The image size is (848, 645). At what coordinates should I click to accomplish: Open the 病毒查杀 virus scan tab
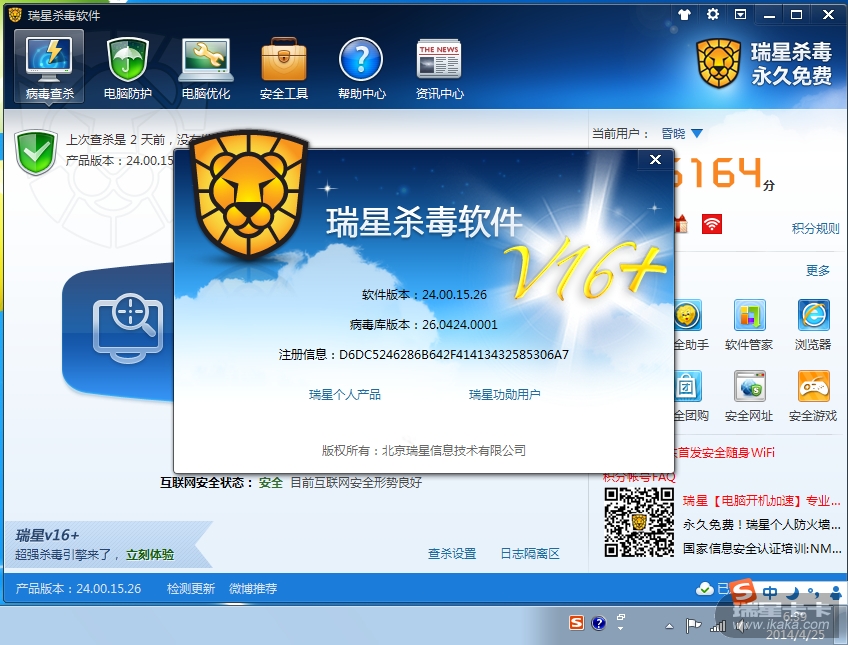tap(49, 67)
